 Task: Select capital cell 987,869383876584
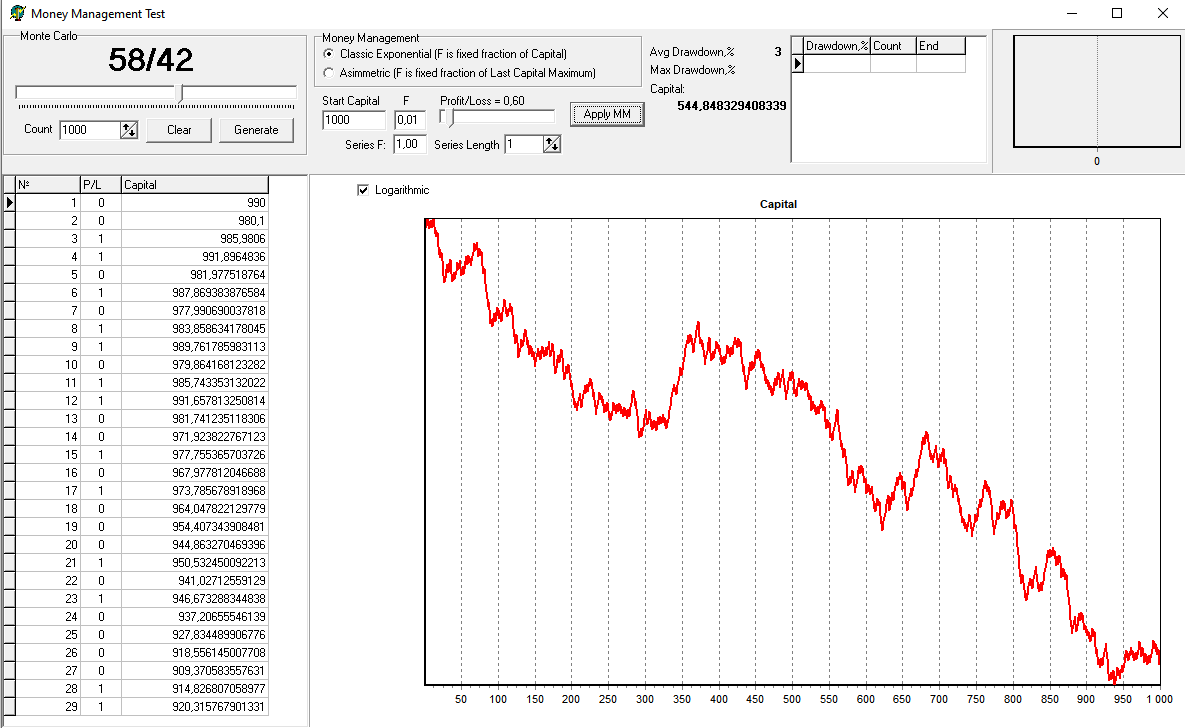click(x=194, y=293)
